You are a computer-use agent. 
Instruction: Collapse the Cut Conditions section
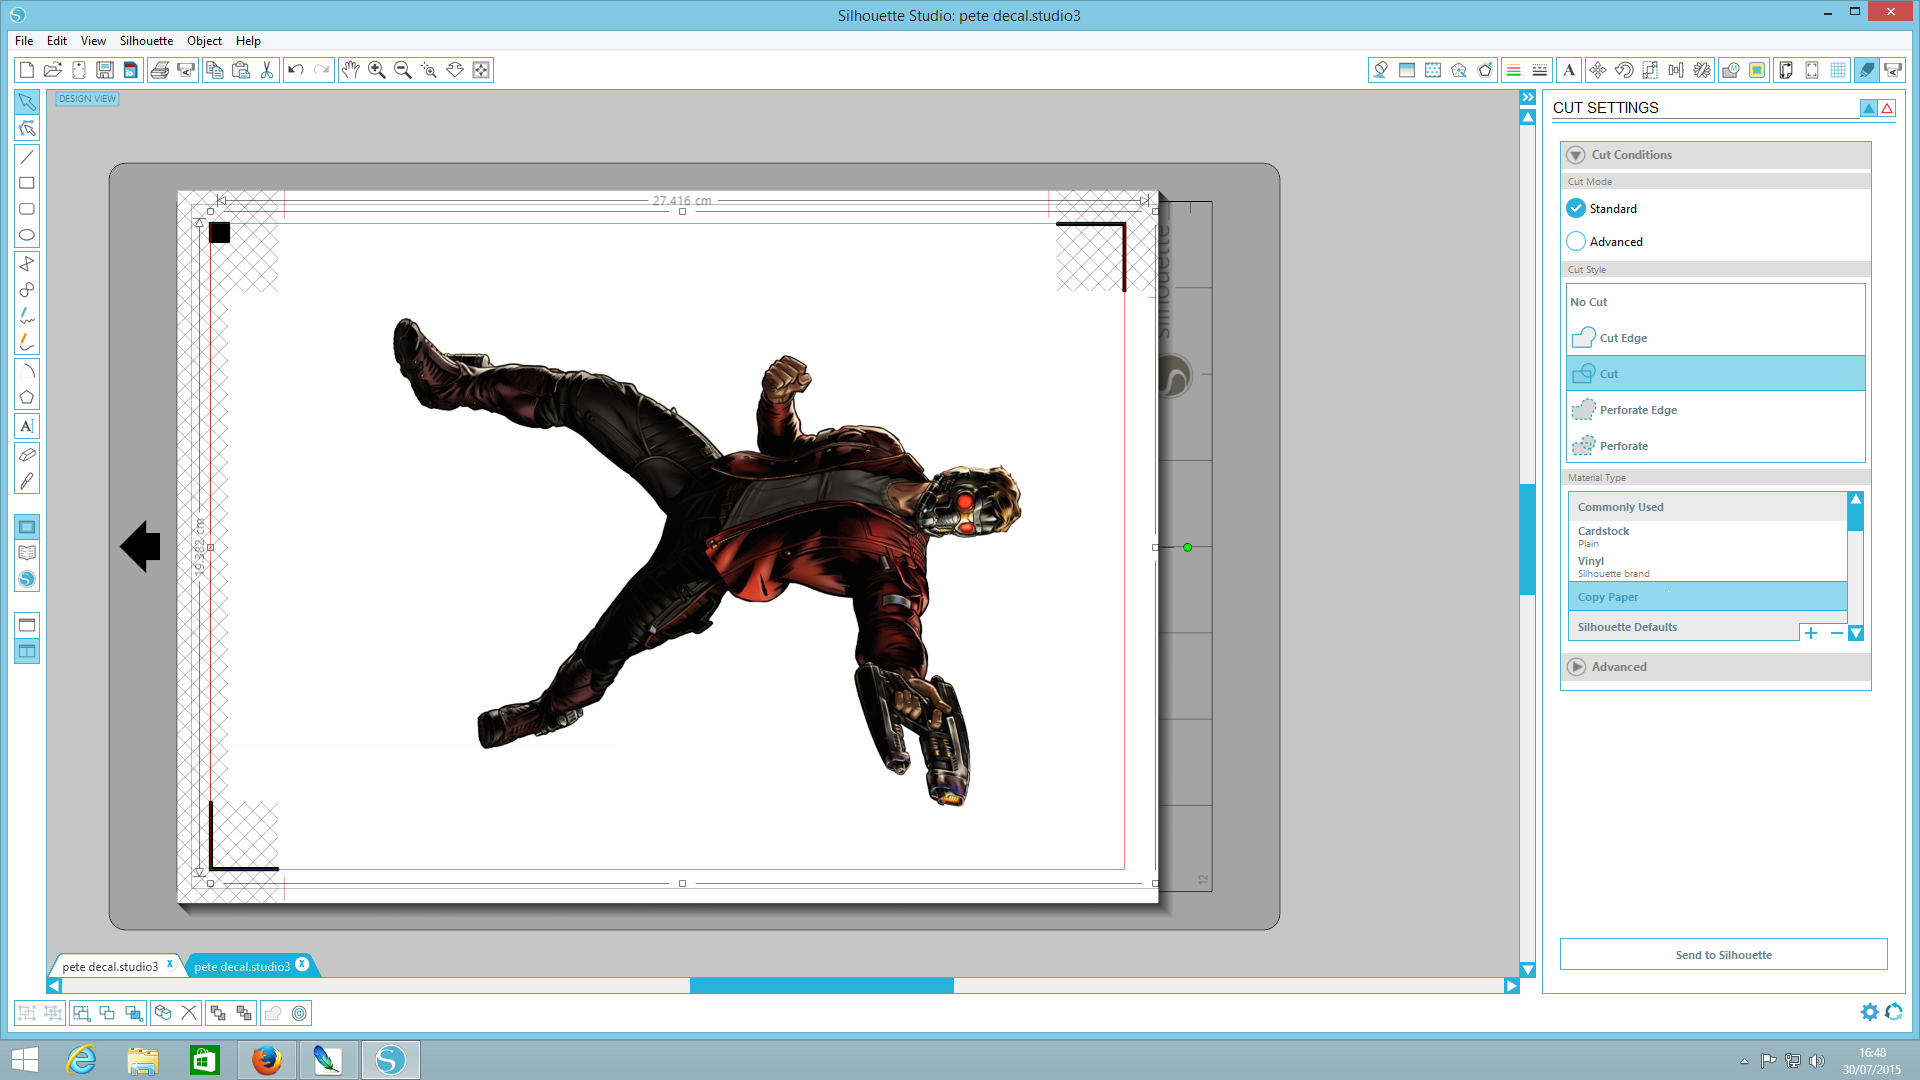1576,155
